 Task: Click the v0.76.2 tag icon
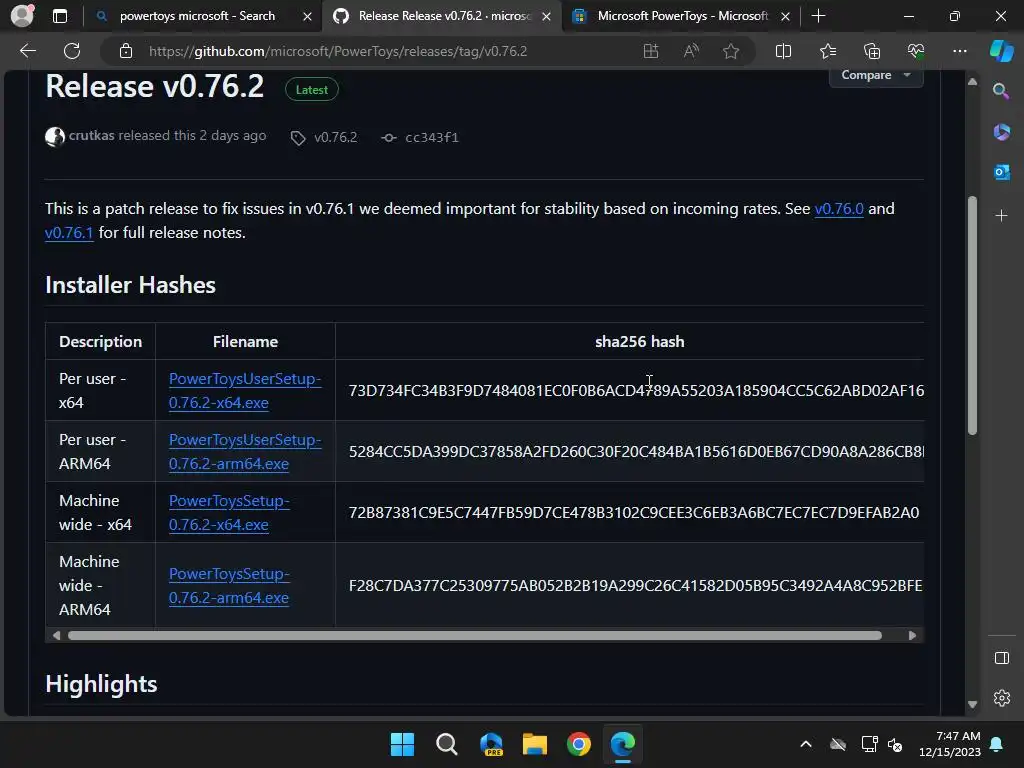point(298,138)
